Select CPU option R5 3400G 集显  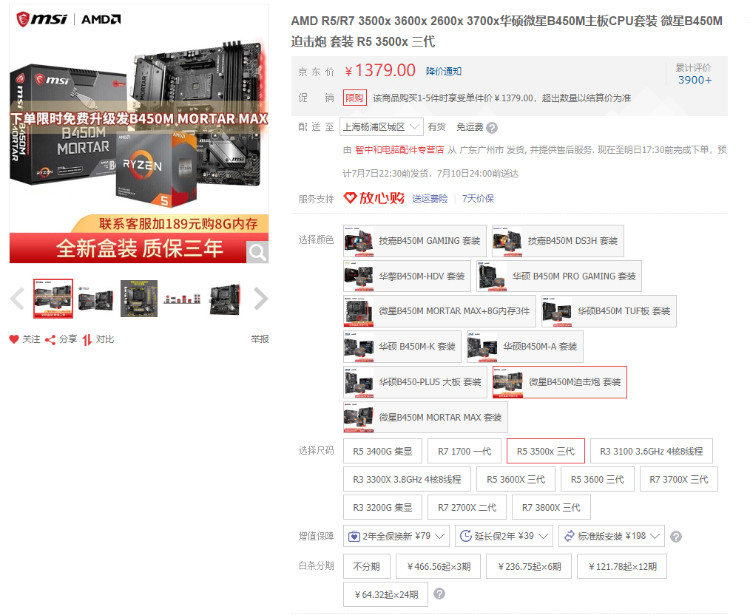[383, 451]
